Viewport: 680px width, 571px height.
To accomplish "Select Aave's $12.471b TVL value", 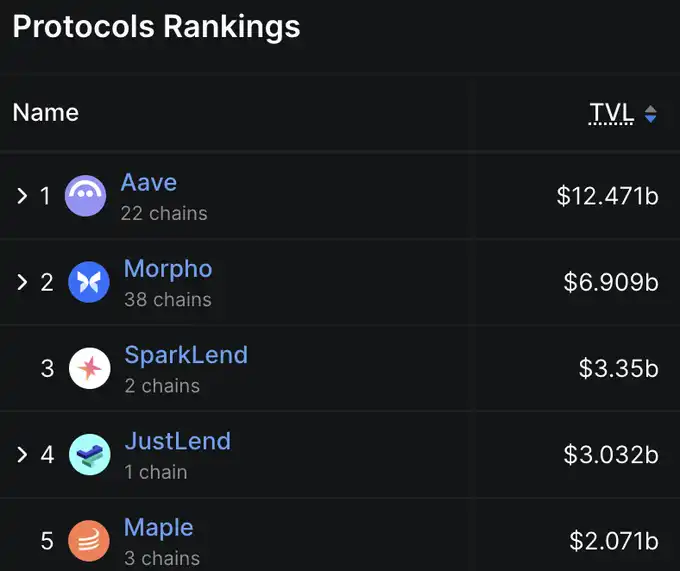I will tap(608, 196).
